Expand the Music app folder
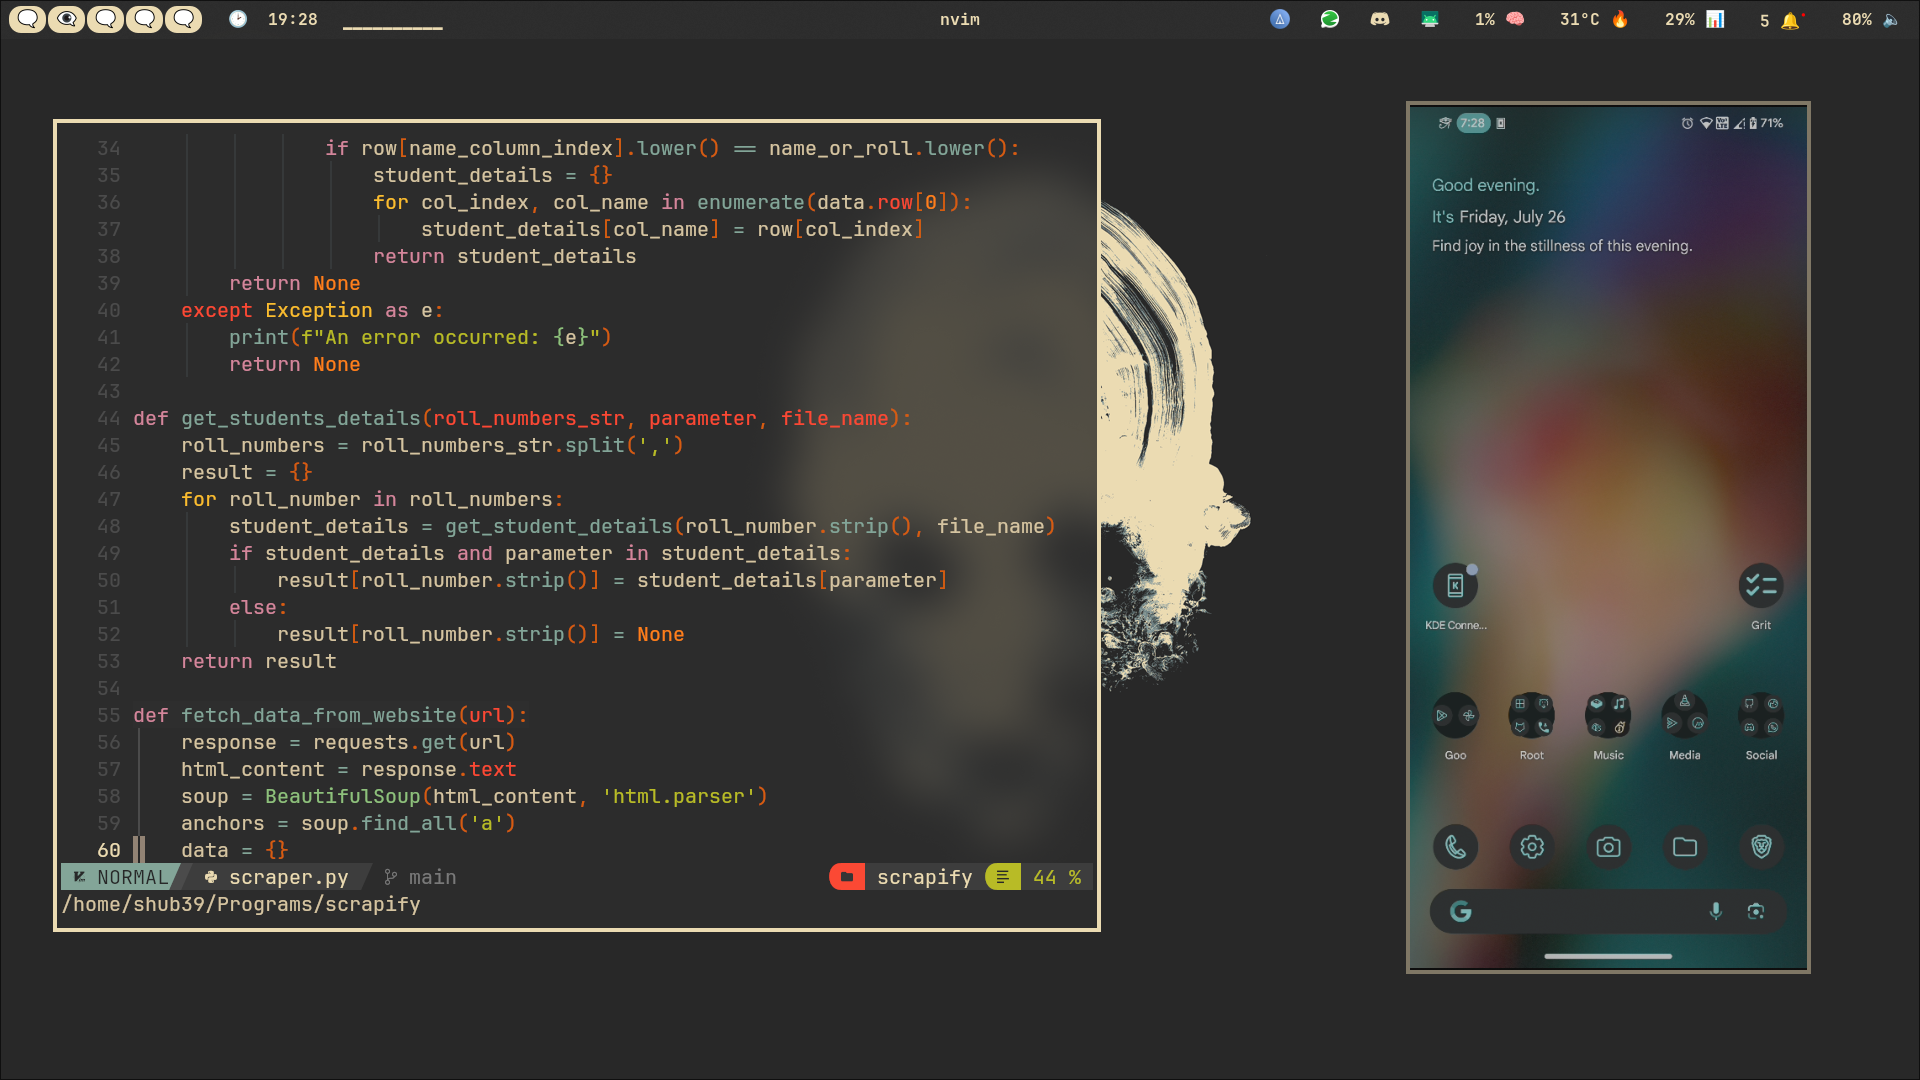The height and width of the screenshot is (1080, 1920). [x=1608, y=716]
